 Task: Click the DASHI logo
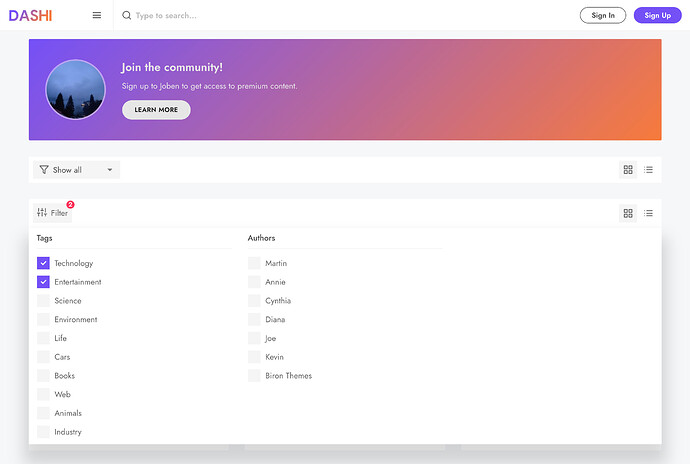point(30,16)
